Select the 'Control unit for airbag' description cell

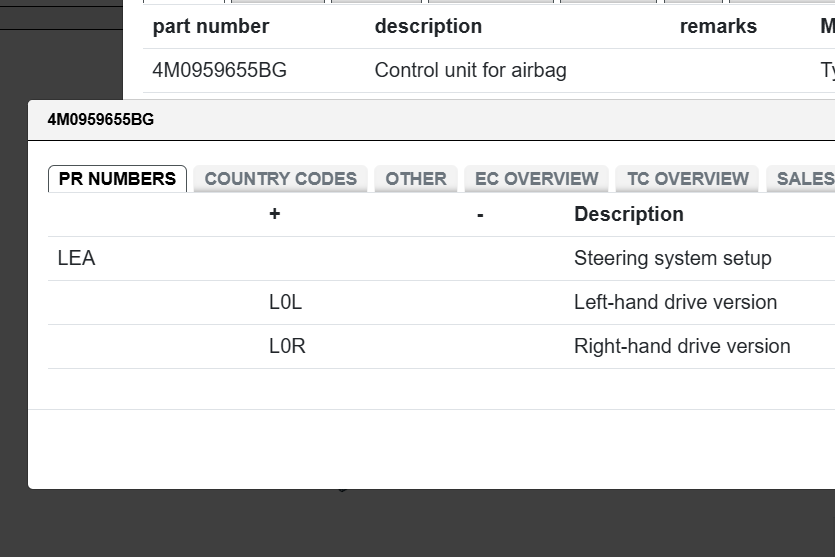click(x=470, y=71)
